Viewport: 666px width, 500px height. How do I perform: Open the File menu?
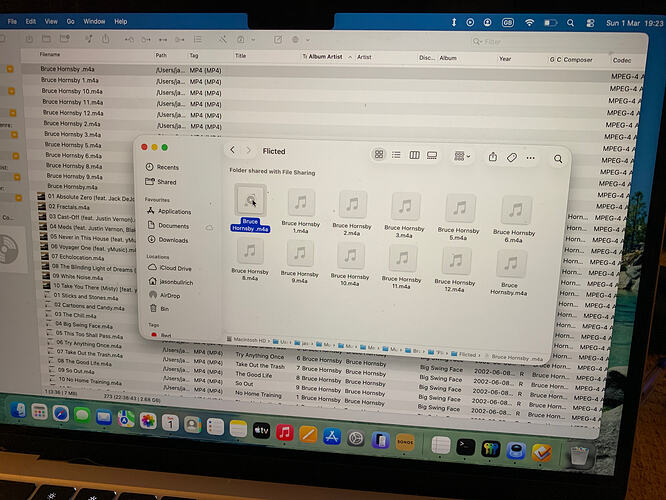[12, 21]
